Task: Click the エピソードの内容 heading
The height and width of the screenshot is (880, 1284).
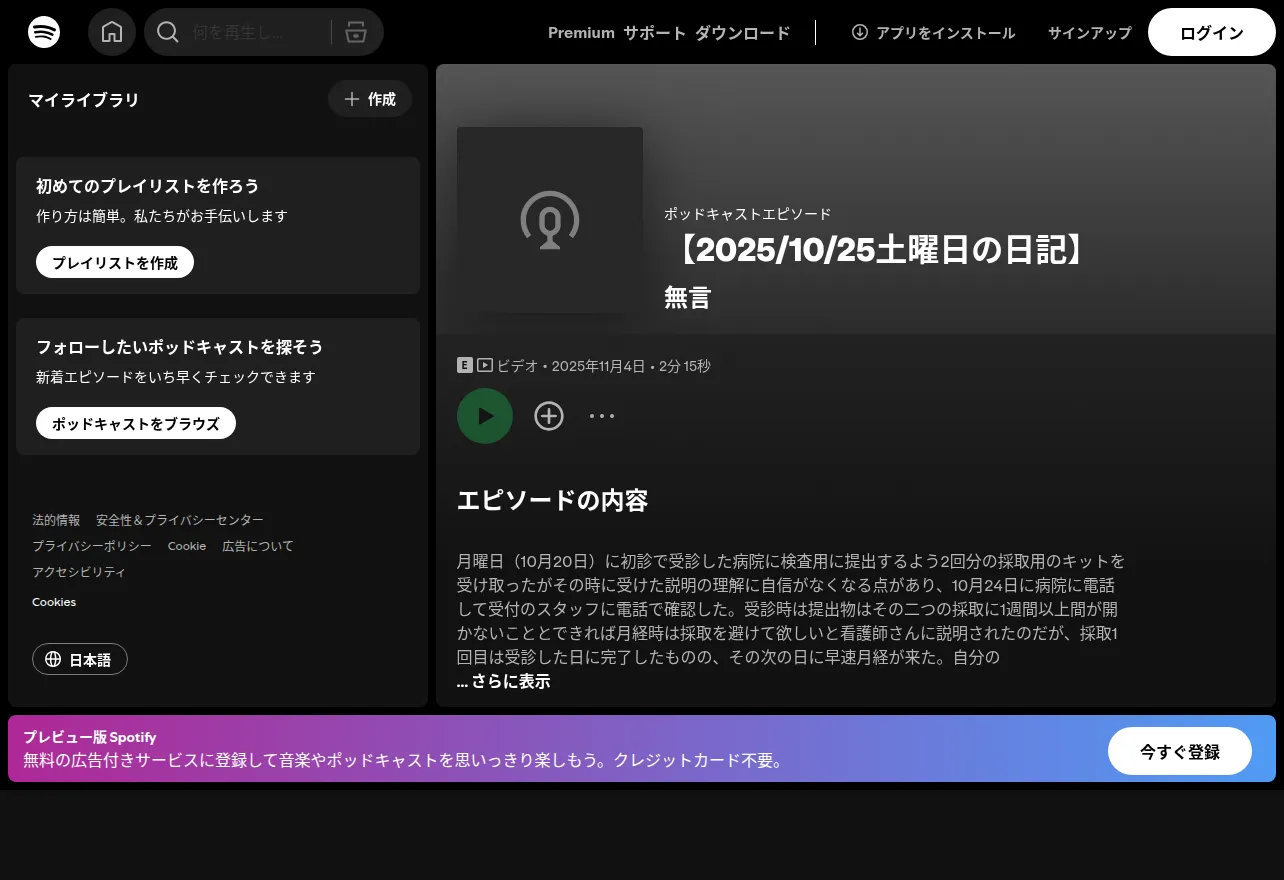Action: [553, 501]
